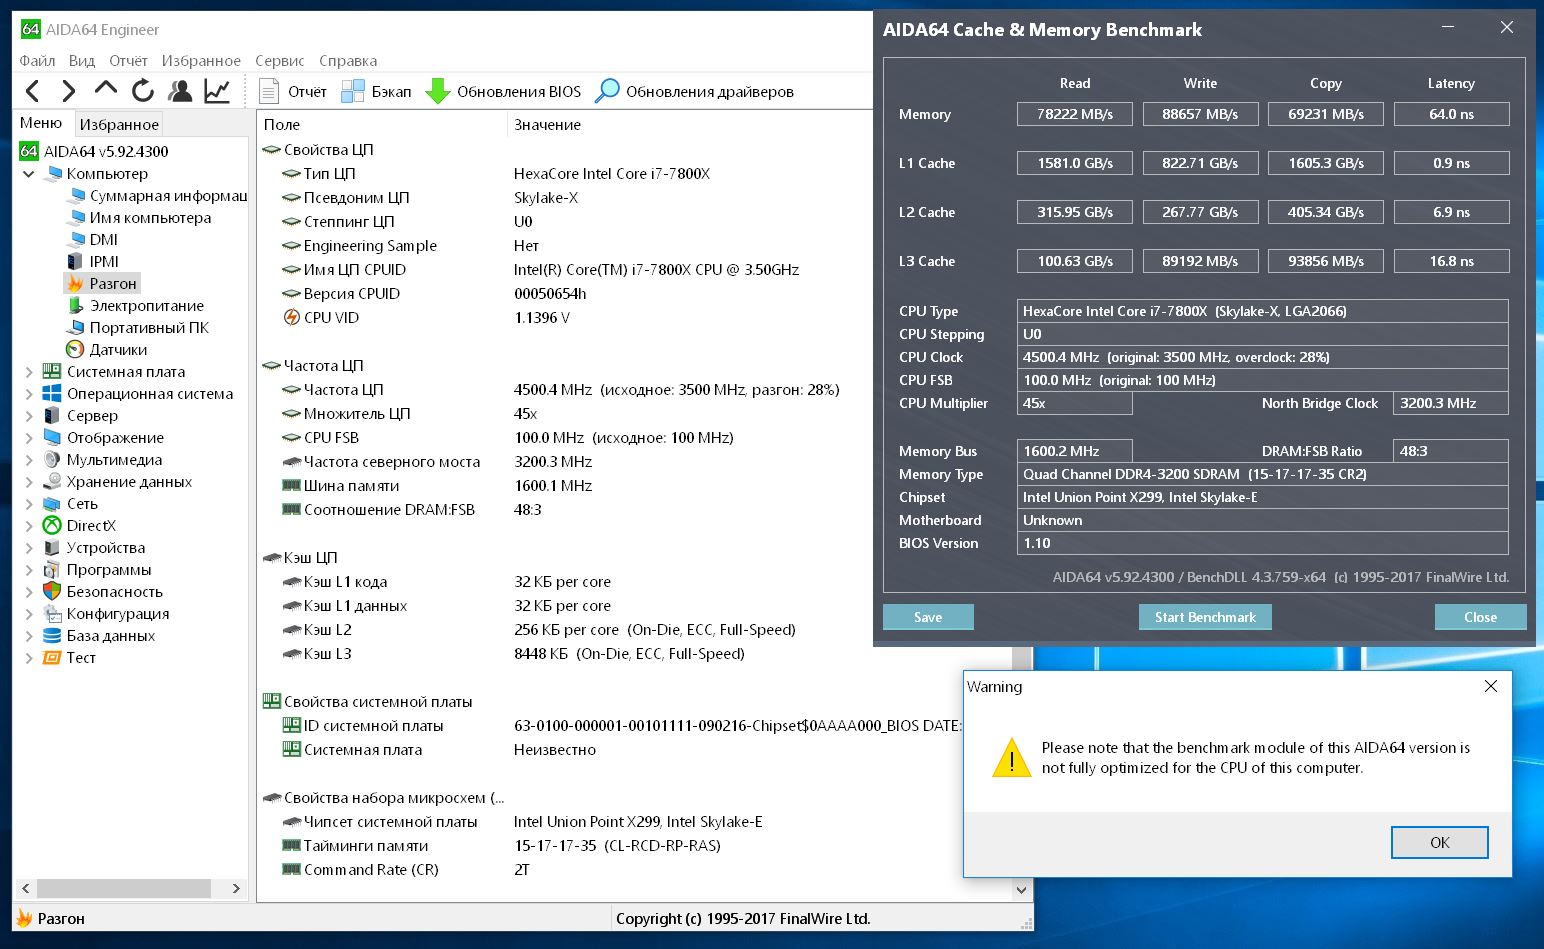Expand the Конфигурация tree node
The image size is (1544, 949).
29,614
